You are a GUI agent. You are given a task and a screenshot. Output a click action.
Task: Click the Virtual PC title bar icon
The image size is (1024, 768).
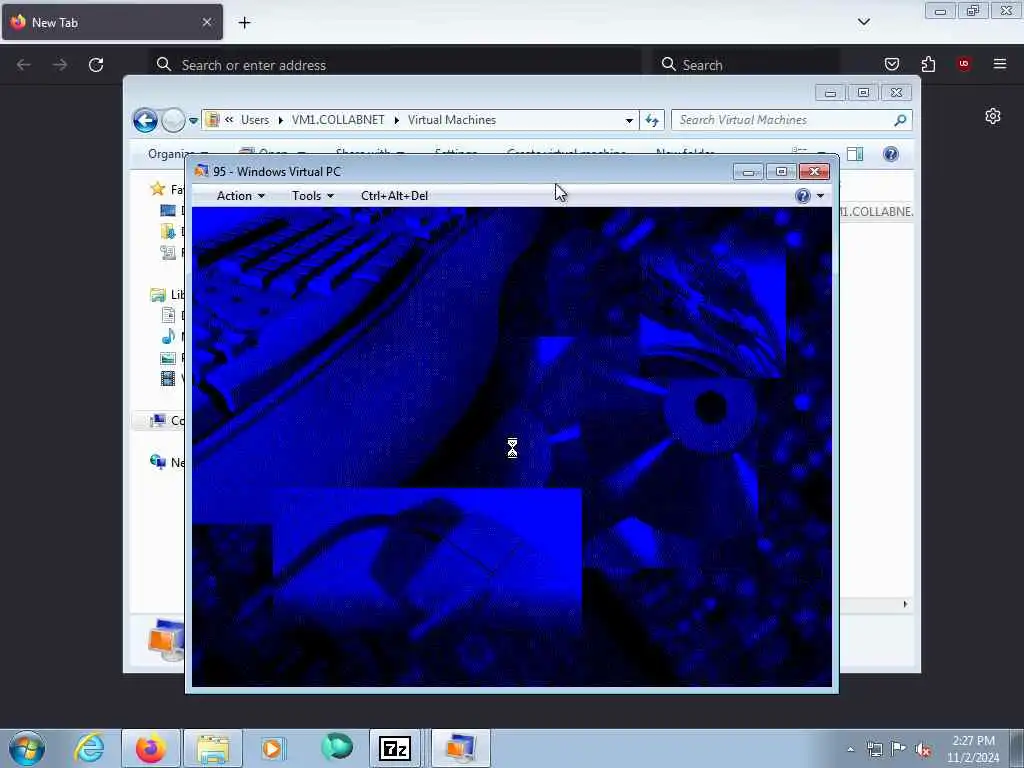coord(201,171)
